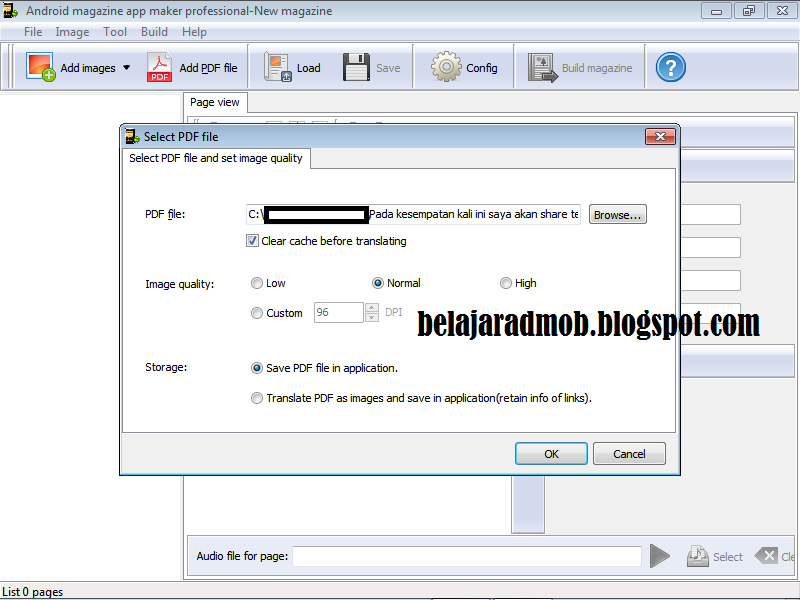The image size is (800, 600).
Task: Click the OK button
Action: (551, 454)
